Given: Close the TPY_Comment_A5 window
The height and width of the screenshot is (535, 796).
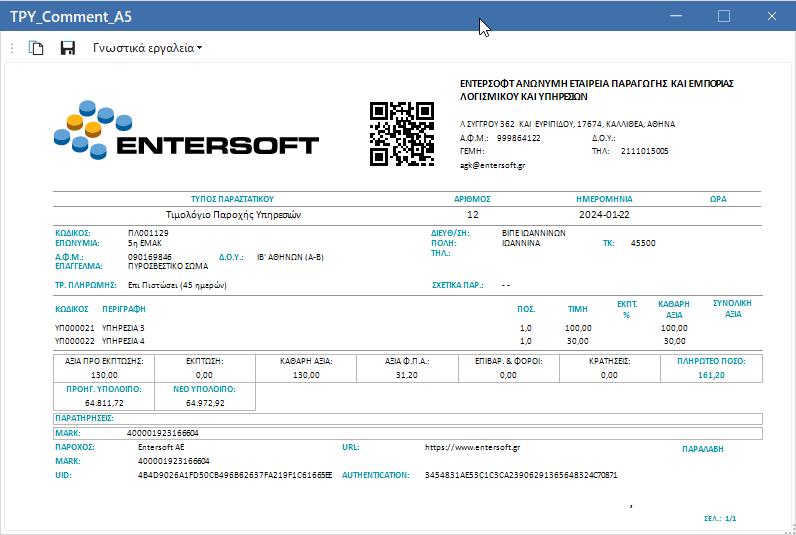Looking at the screenshot, I should (x=772, y=16).
